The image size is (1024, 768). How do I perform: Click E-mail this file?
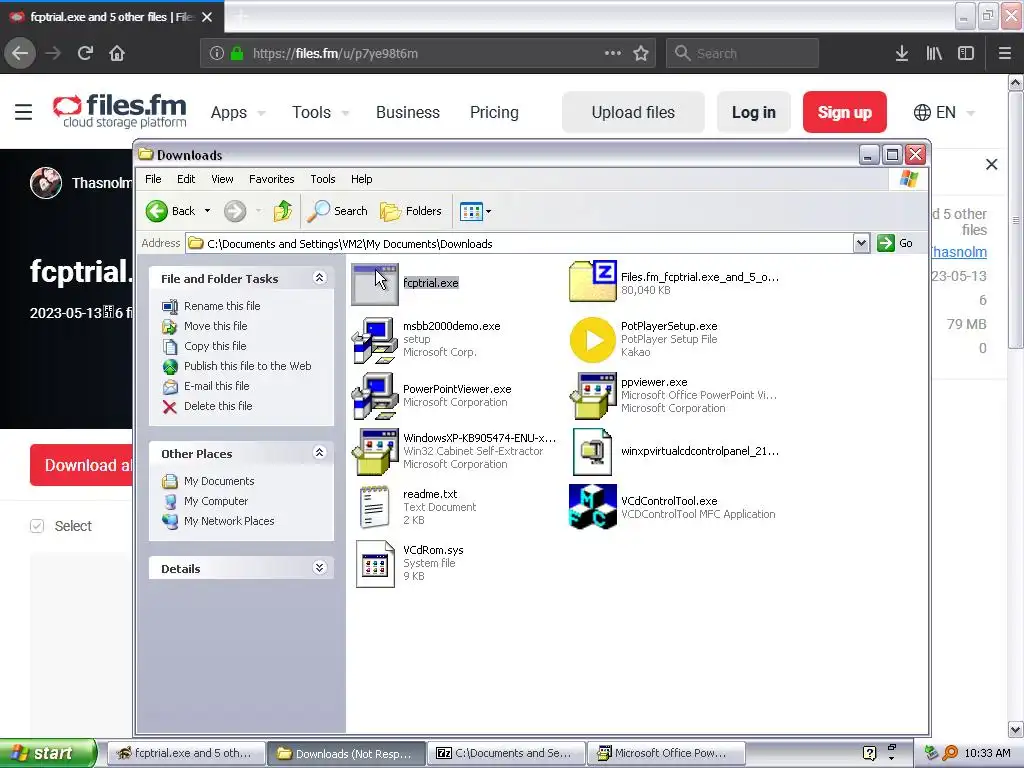(216, 386)
